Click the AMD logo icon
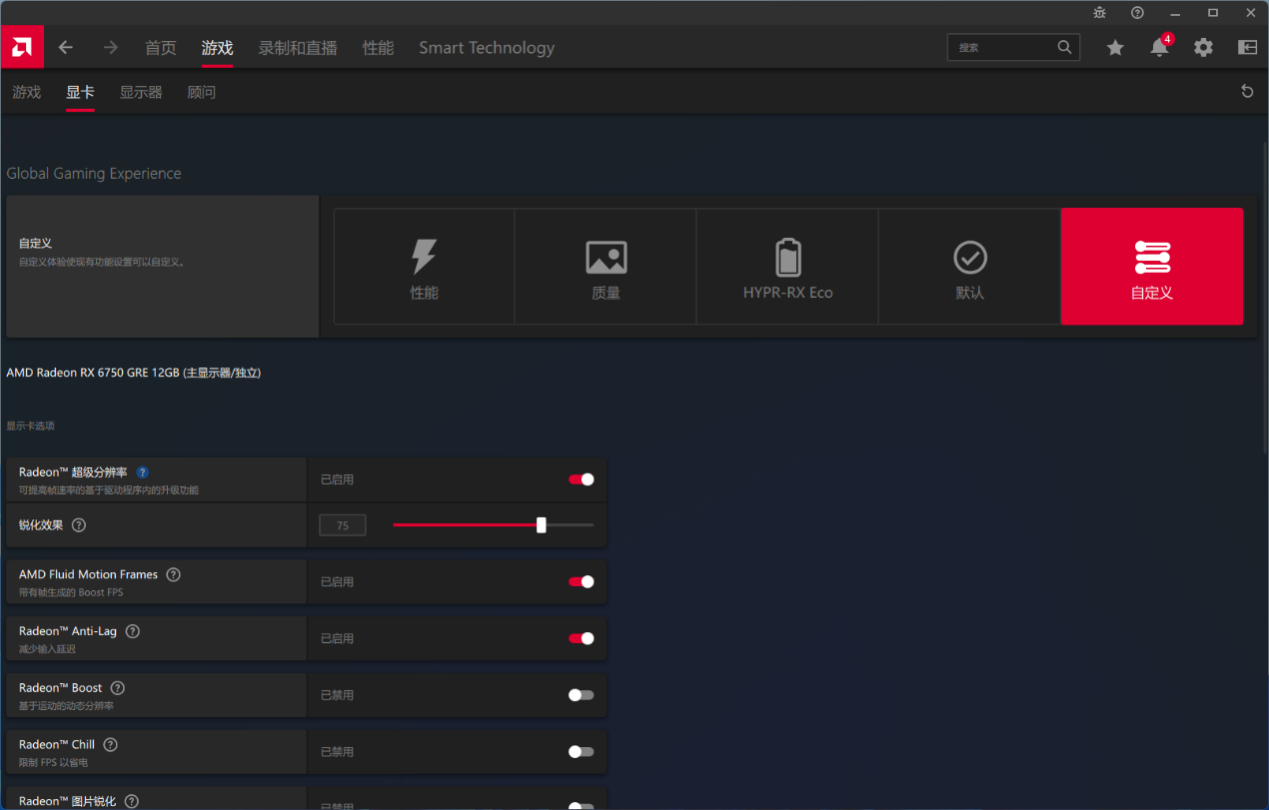Viewport: 1269px width, 810px height. [x=21, y=47]
